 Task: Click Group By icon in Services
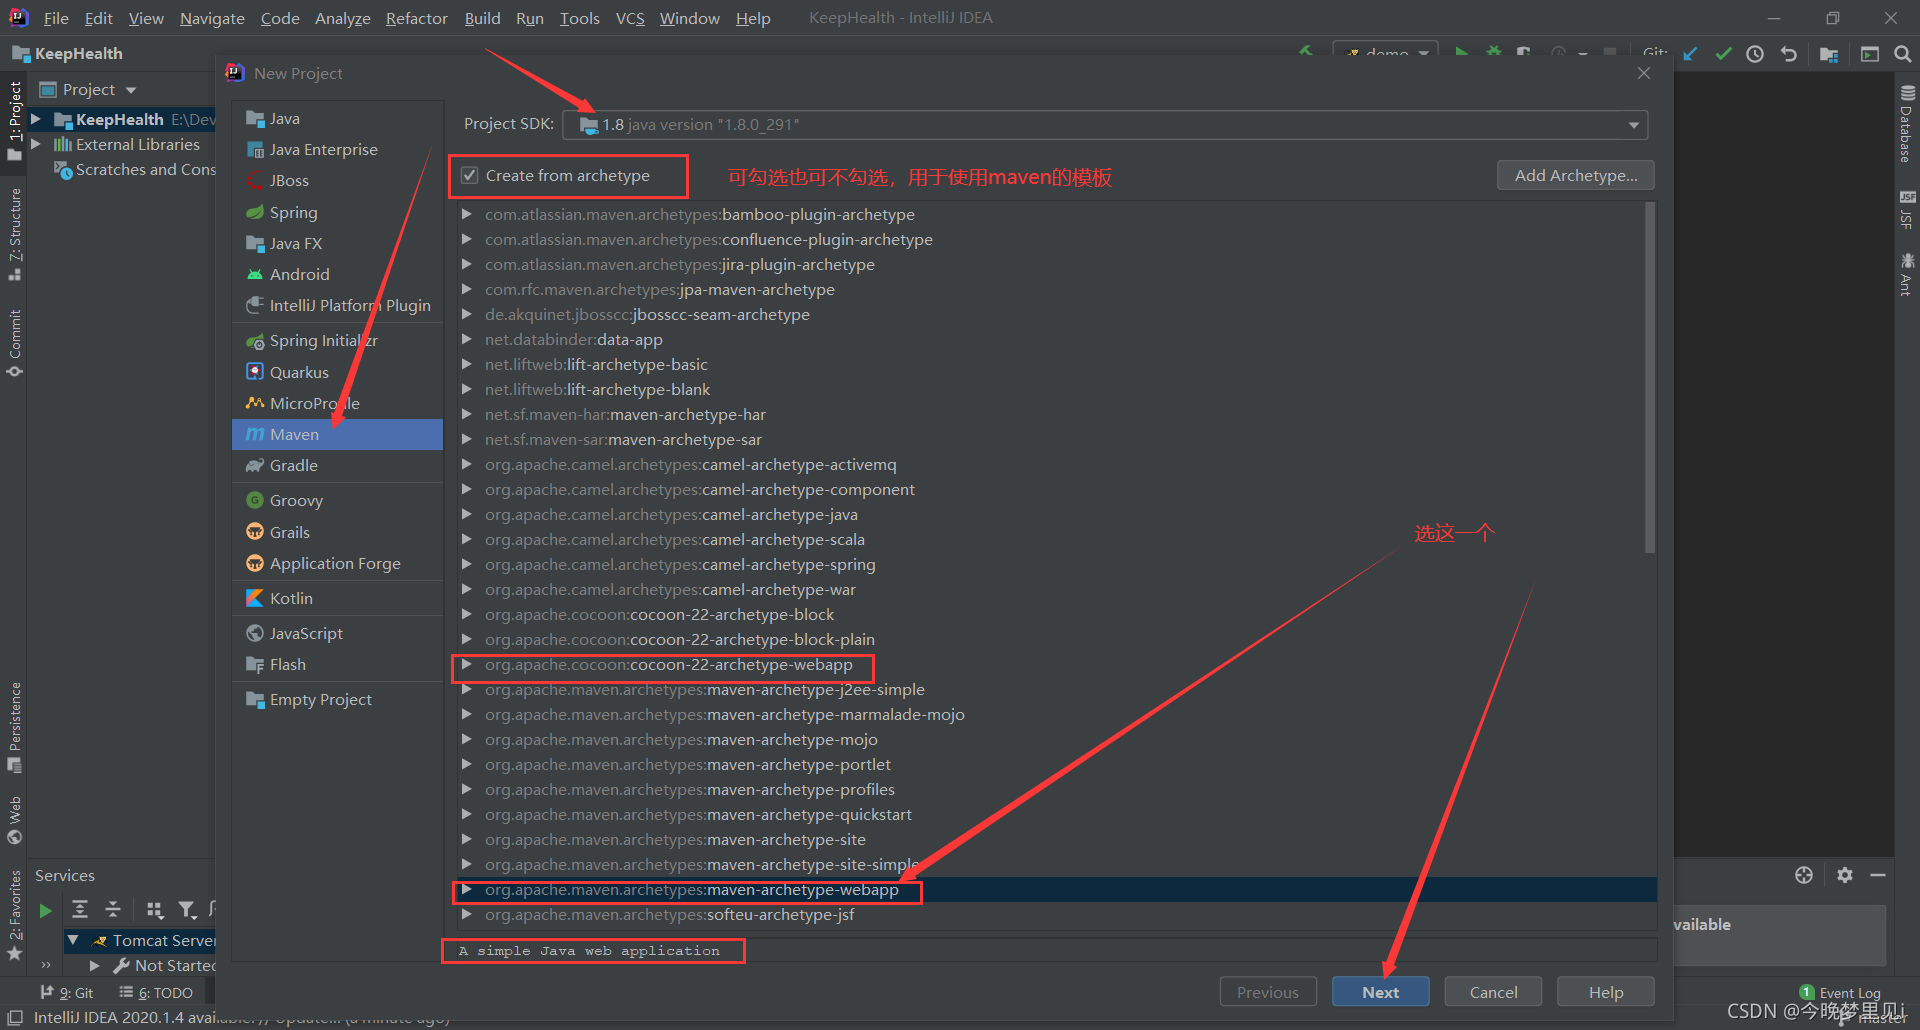click(x=154, y=909)
